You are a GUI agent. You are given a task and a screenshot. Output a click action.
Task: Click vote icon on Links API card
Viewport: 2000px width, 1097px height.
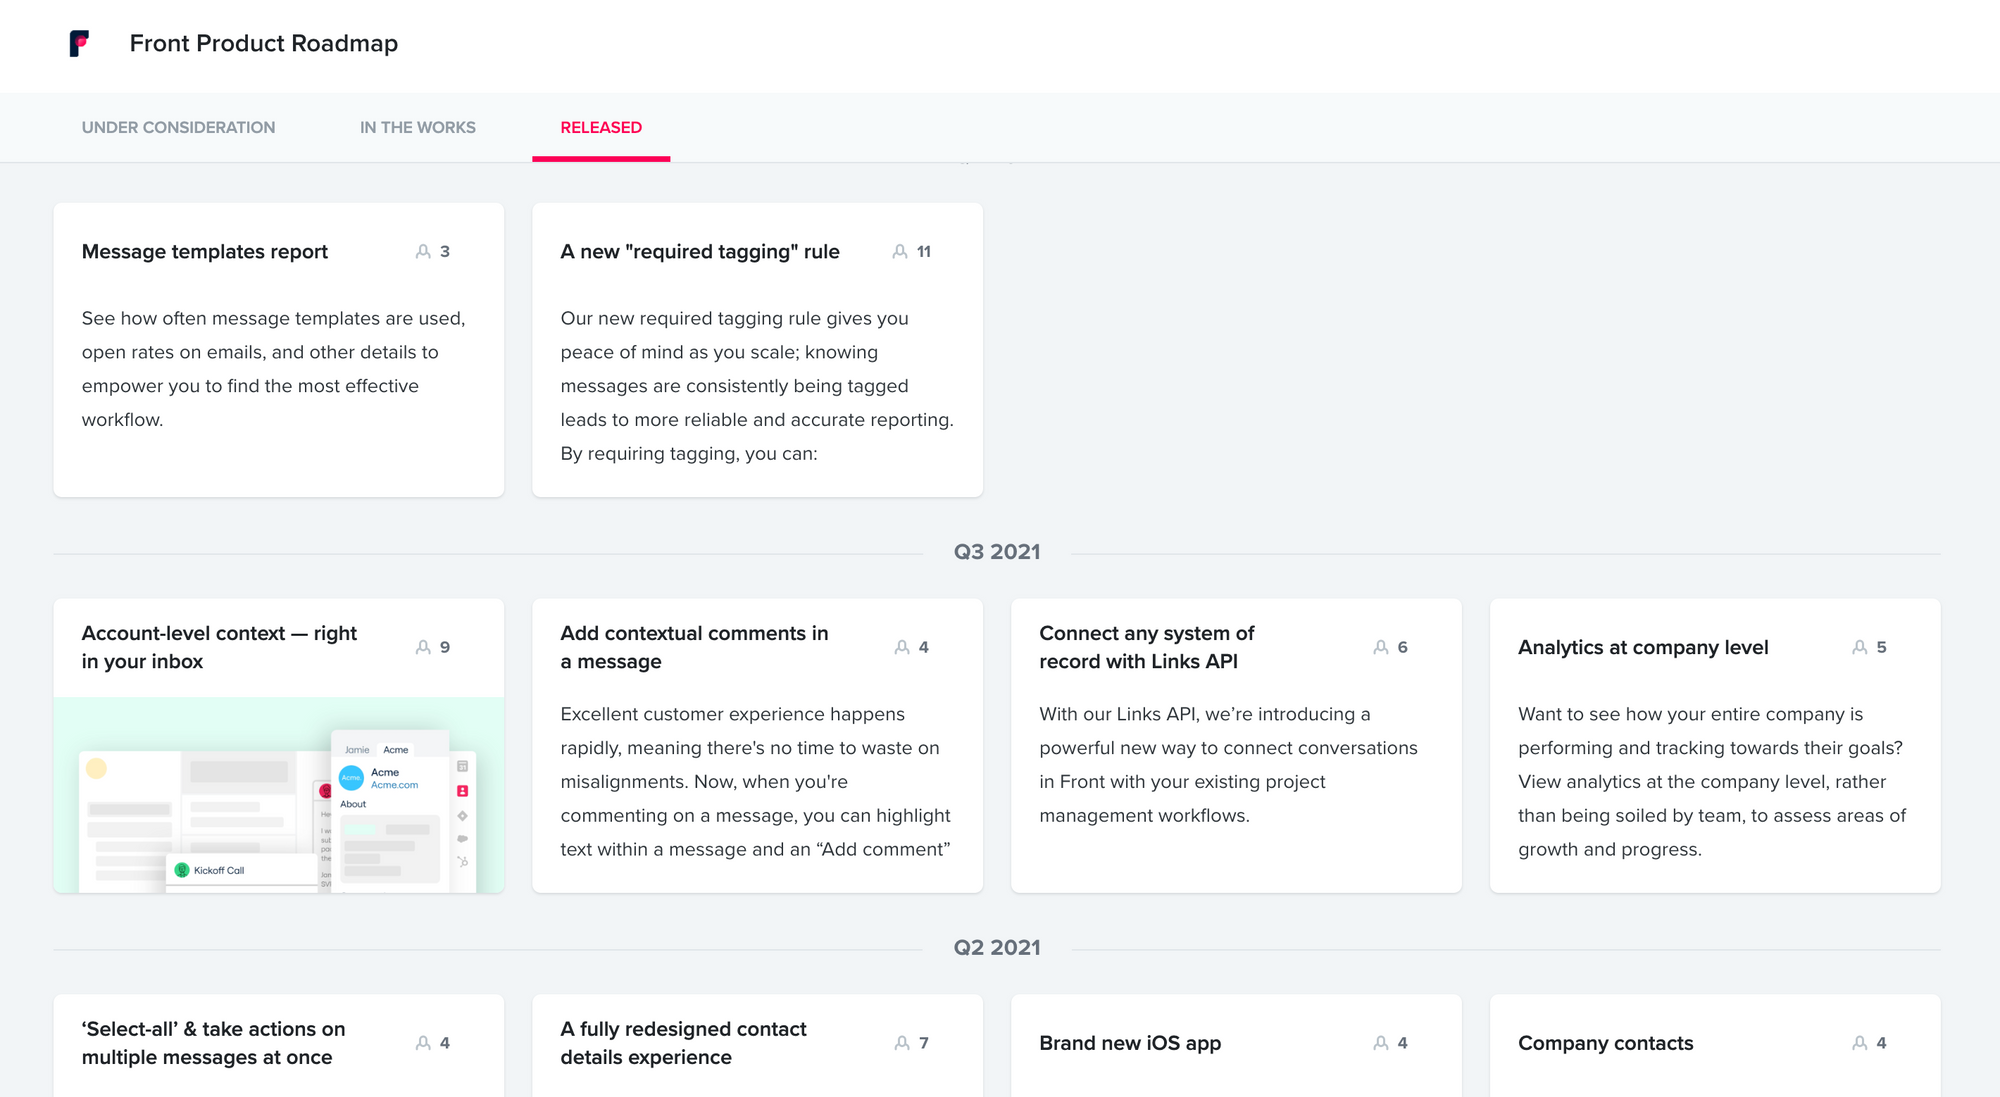pos(1381,647)
